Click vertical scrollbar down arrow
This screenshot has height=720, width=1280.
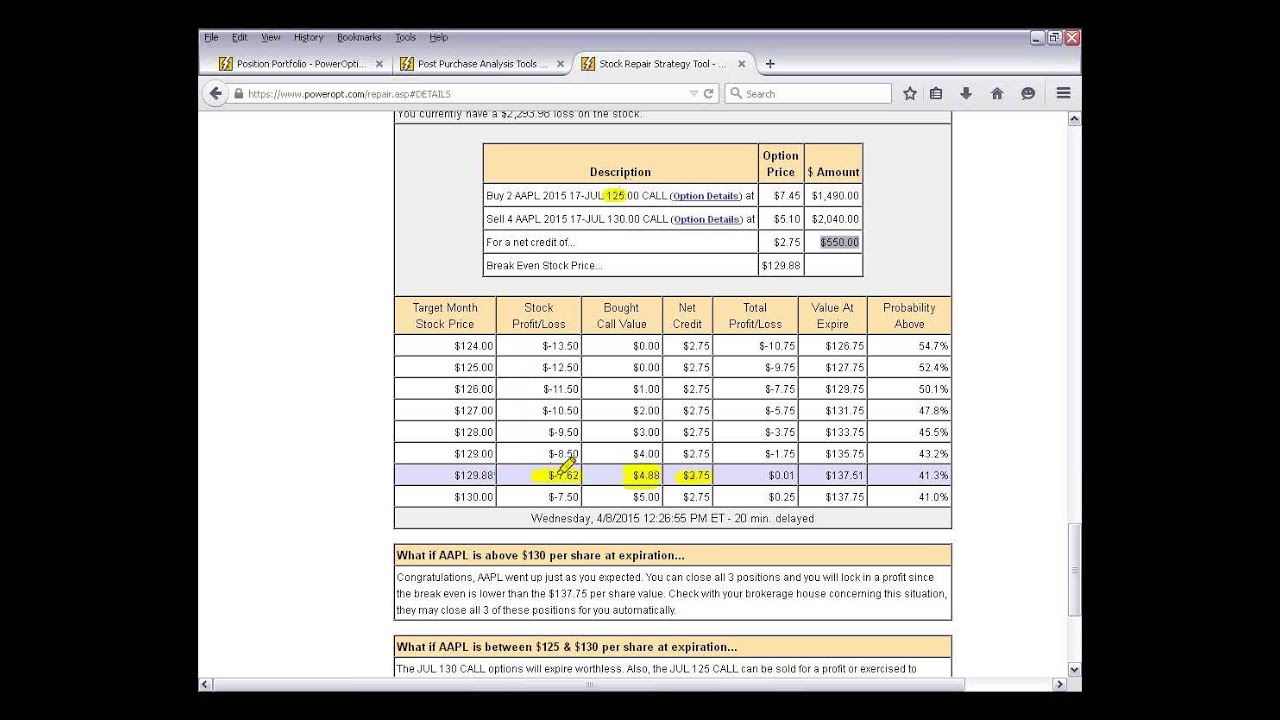(x=1075, y=670)
